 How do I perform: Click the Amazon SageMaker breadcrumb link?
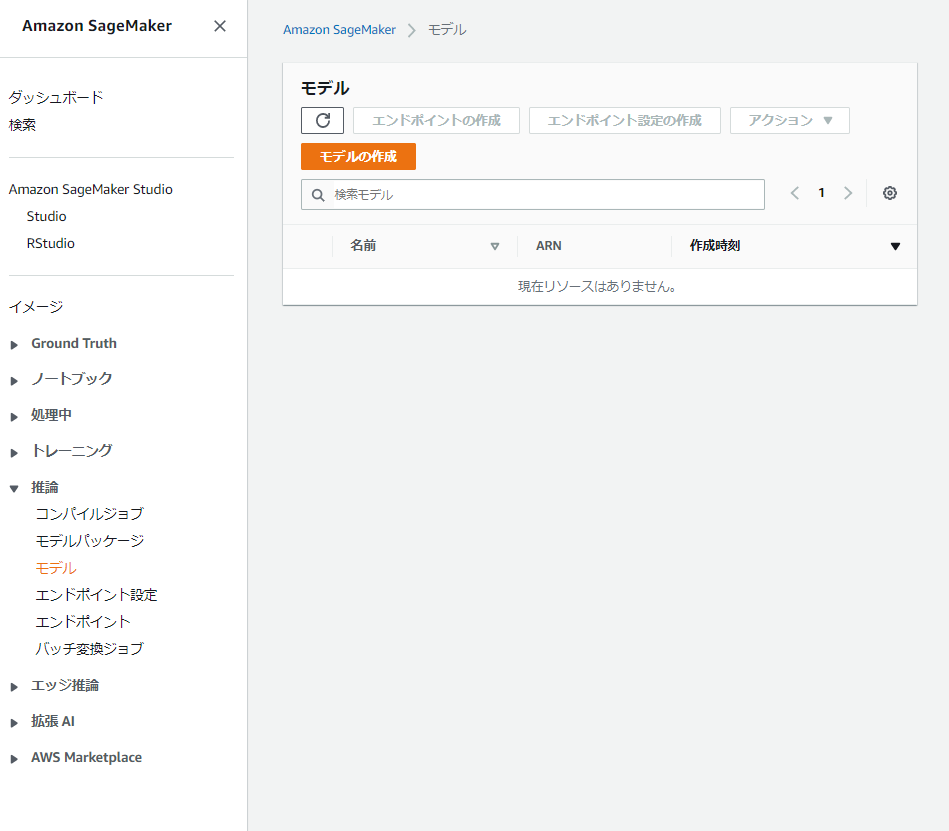tap(339, 30)
